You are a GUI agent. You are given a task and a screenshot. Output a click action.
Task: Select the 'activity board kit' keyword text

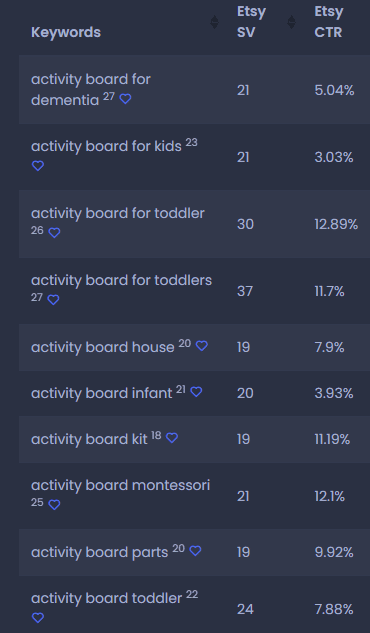[x=89, y=439]
